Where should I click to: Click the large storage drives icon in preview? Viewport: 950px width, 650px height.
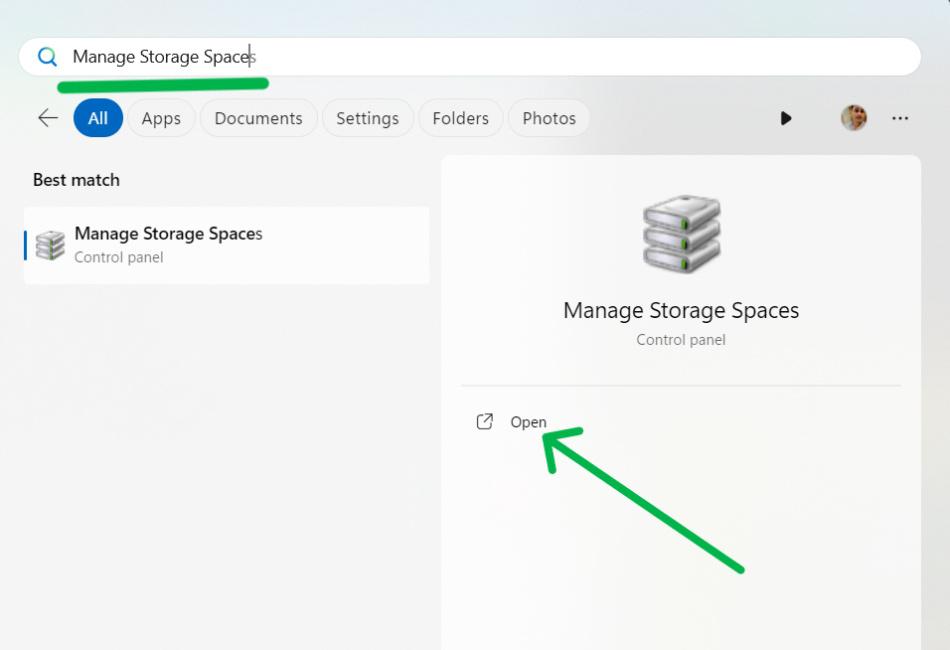click(x=681, y=235)
